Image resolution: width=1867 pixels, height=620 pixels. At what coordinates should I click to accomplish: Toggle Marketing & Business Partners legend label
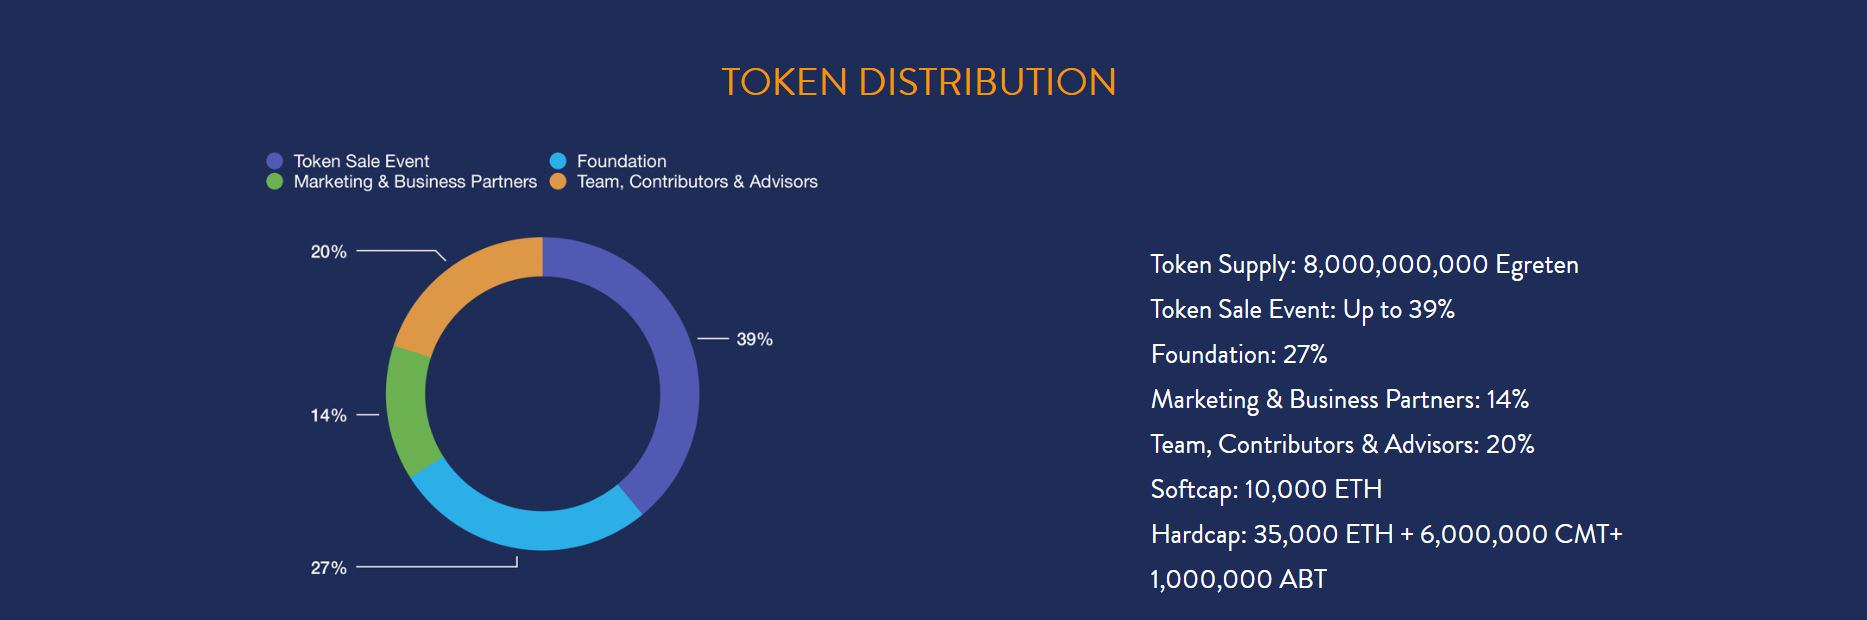415,182
